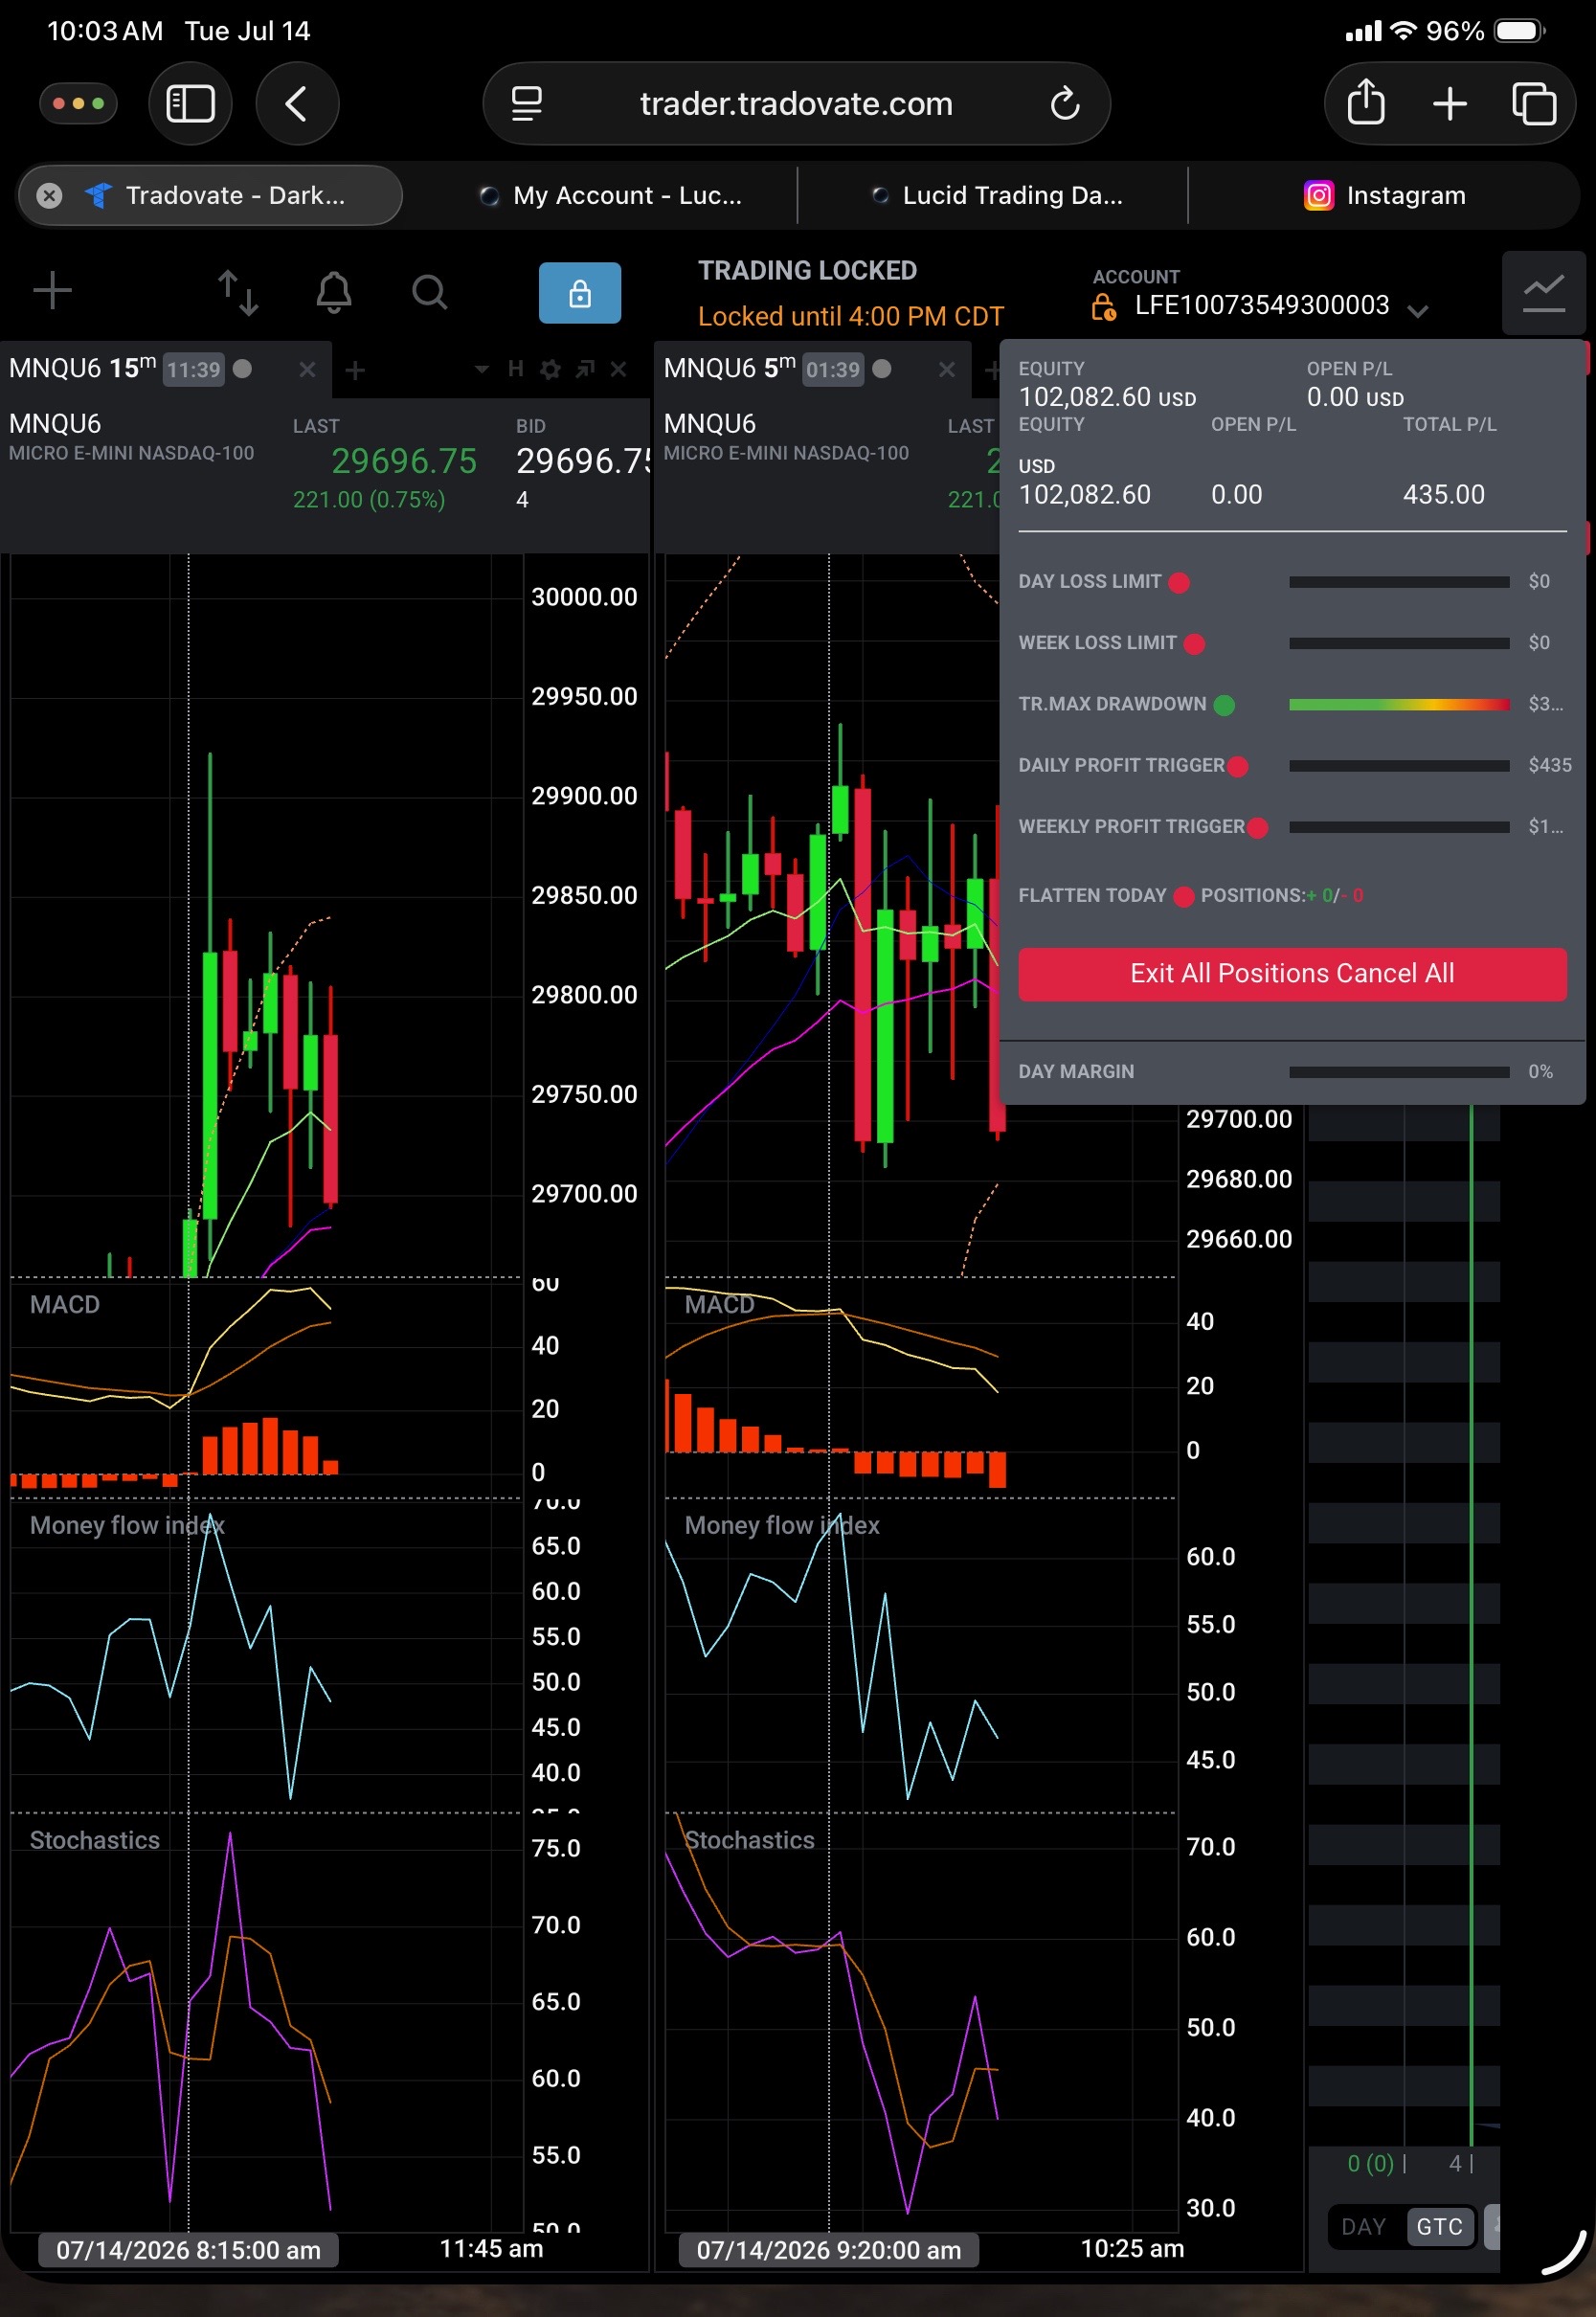Click the gray dot on MNQU6 15m tab
The image size is (1596, 2317).
(x=242, y=368)
